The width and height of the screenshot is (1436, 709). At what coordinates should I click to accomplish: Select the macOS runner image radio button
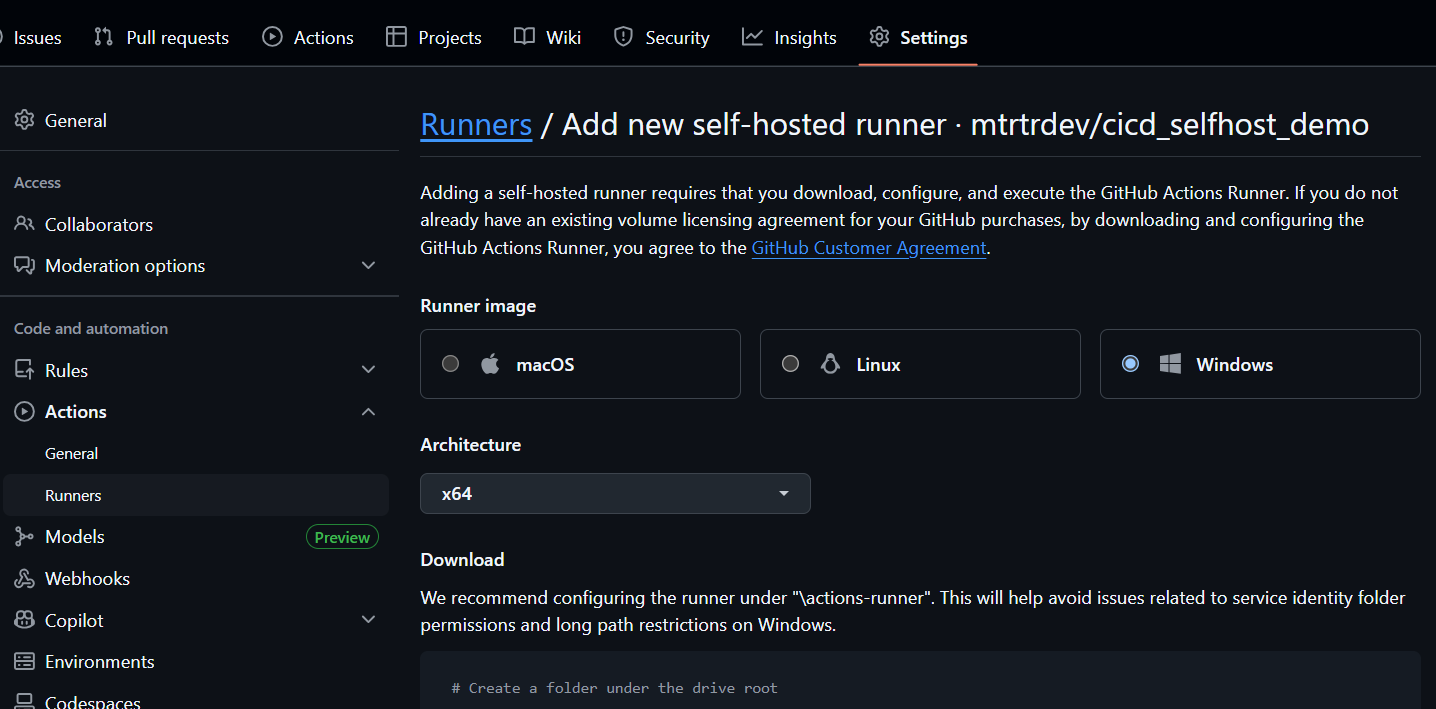point(450,363)
